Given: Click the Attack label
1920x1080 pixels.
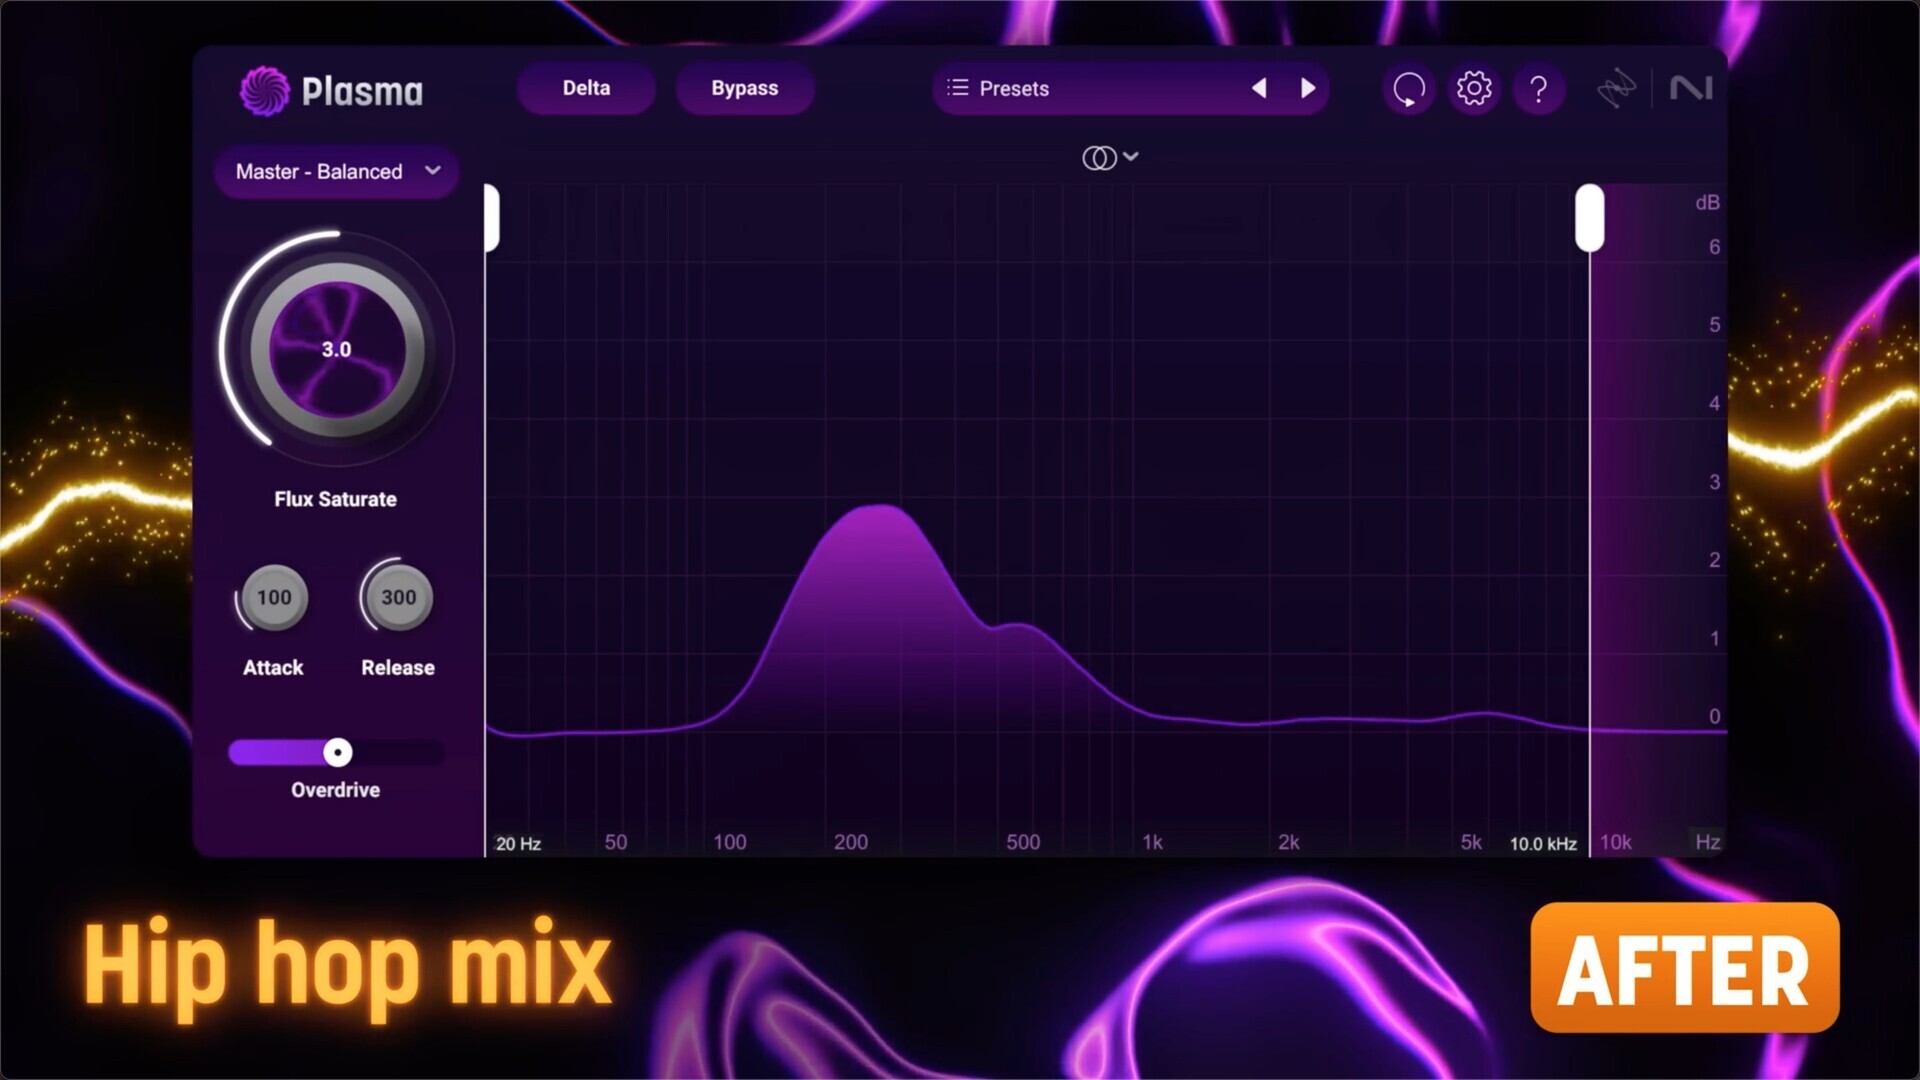Looking at the screenshot, I should [x=273, y=668].
